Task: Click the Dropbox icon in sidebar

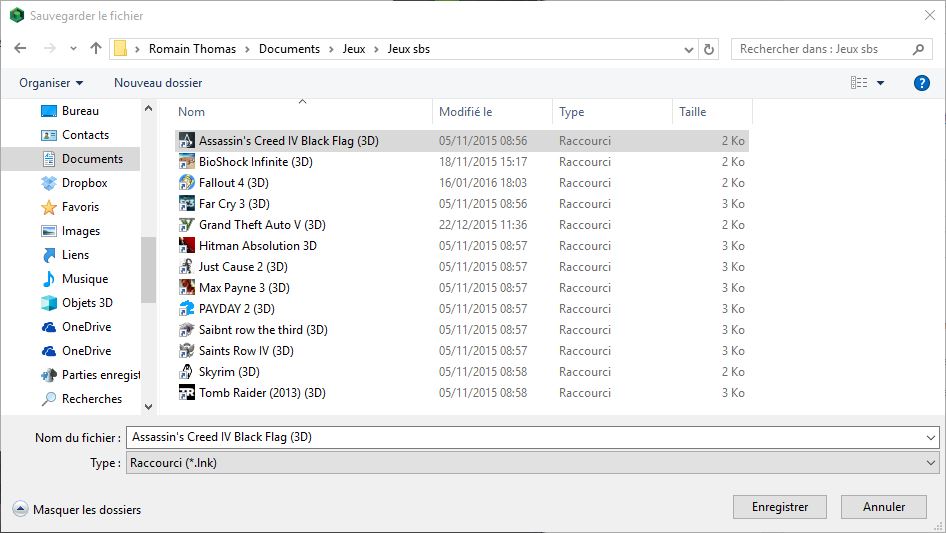Action: 48,183
